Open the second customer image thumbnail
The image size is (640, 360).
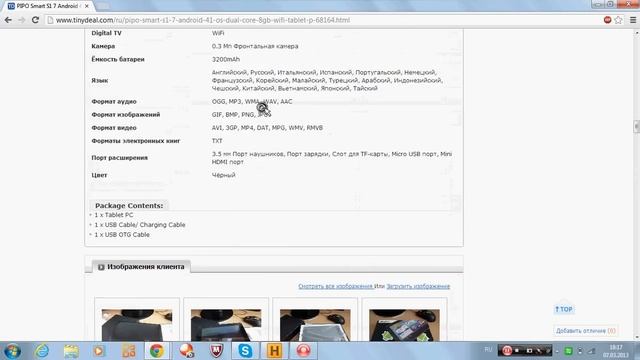(x=226, y=325)
